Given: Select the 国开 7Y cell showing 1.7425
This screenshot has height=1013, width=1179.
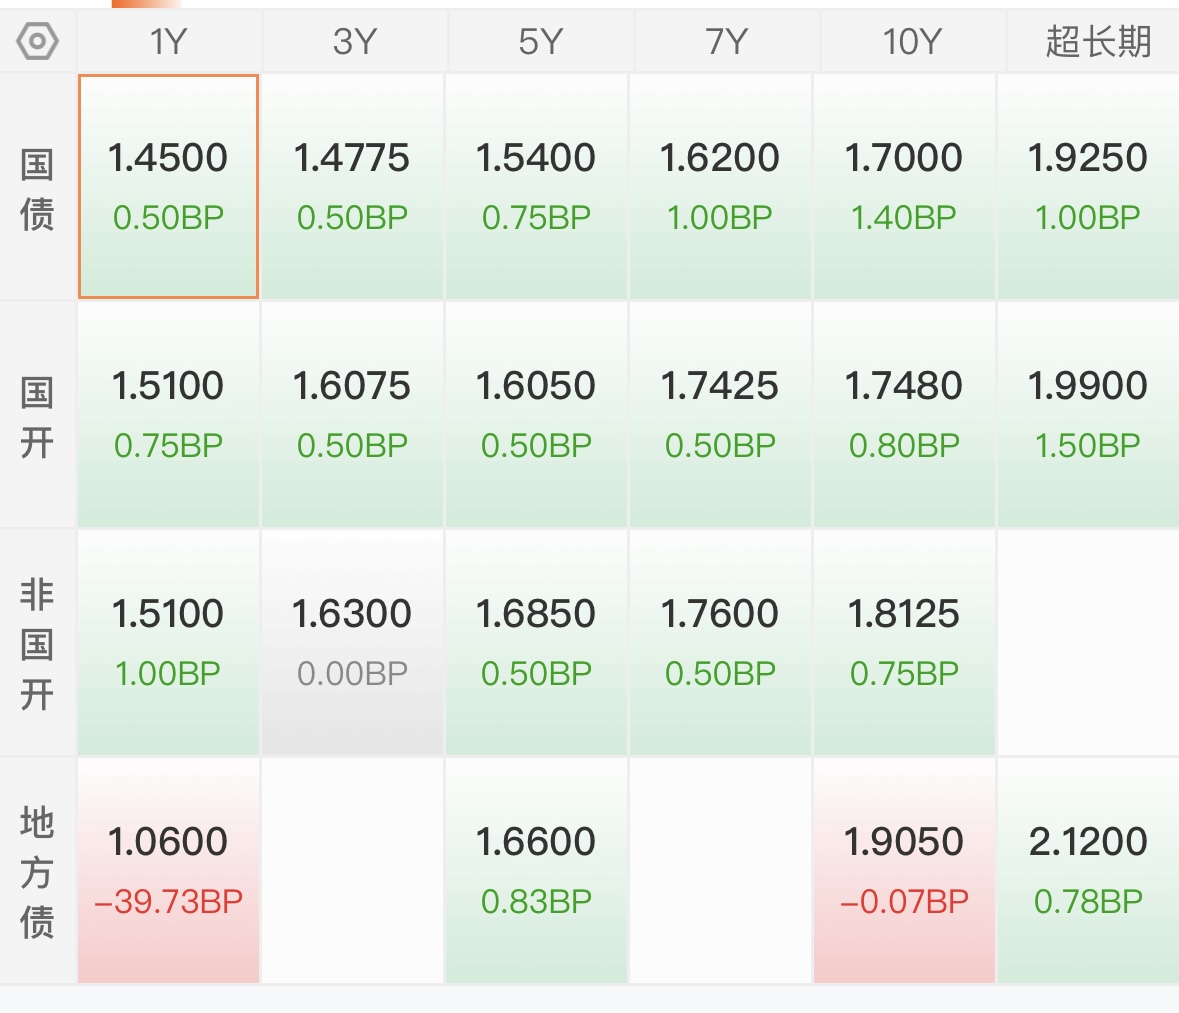Looking at the screenshot, I should [x=720, y=414].
